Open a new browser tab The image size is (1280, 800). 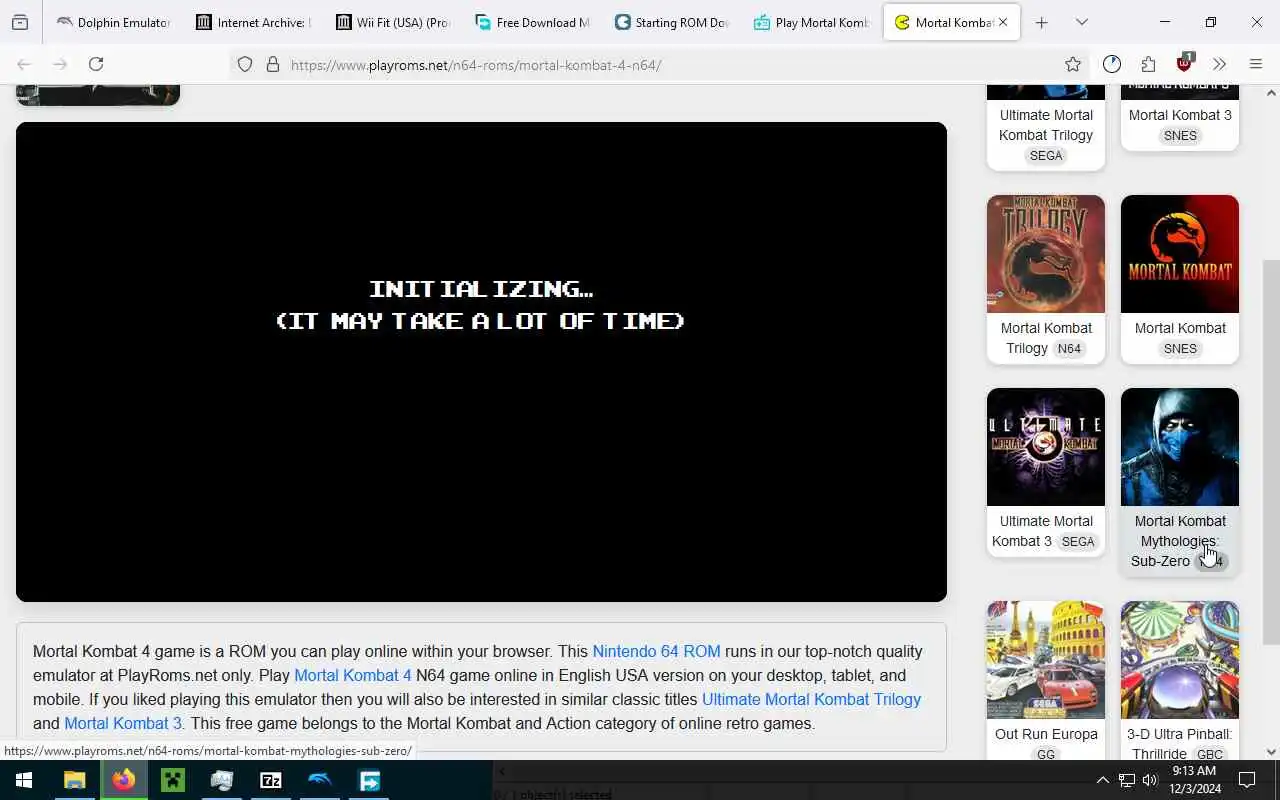pos(1041,22)
